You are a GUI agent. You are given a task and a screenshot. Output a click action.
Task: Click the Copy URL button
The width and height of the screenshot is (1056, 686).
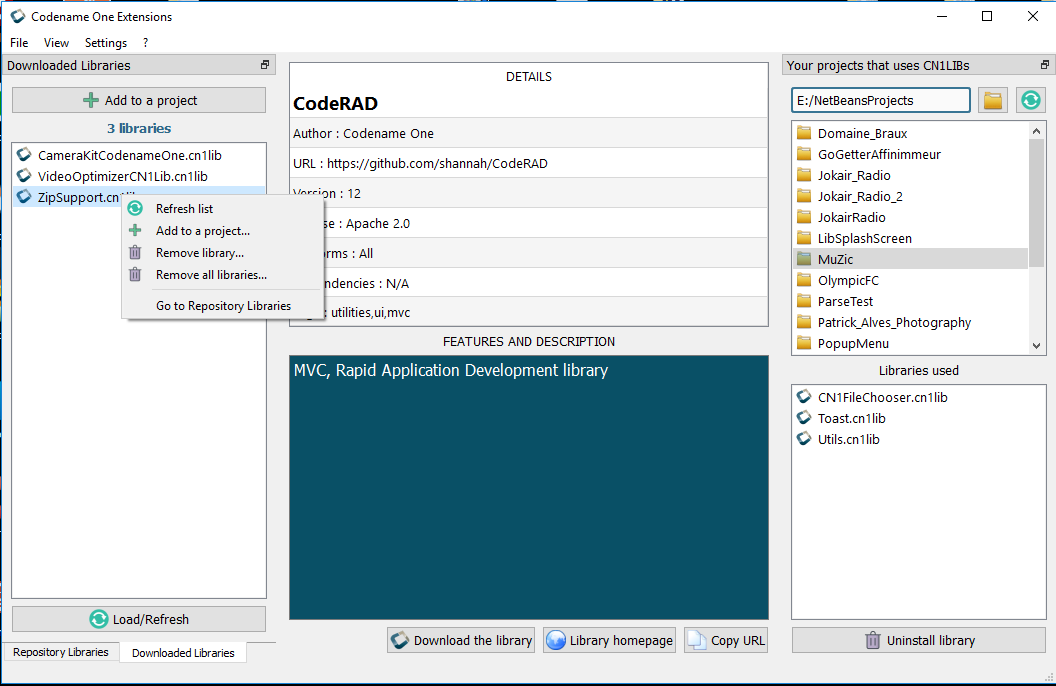coord(726,640)
